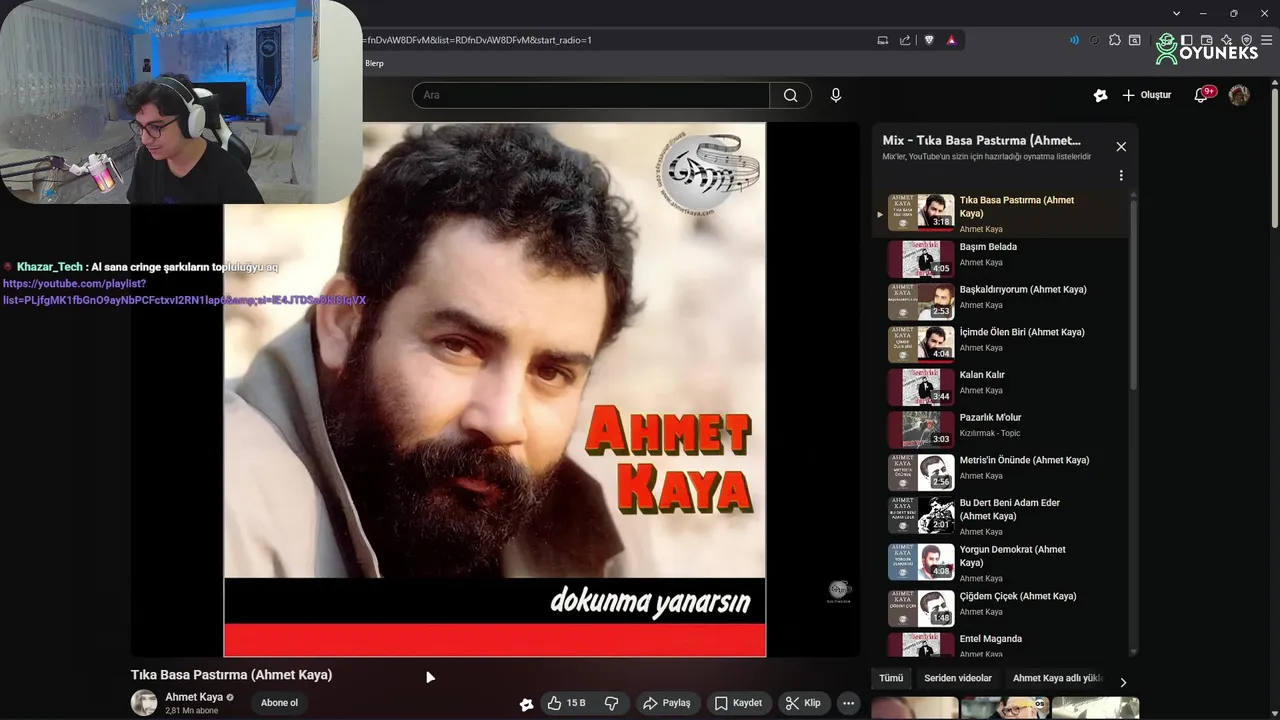Click the Oluştur create button
1280x720 pixels.
(x=1146, y=95)
